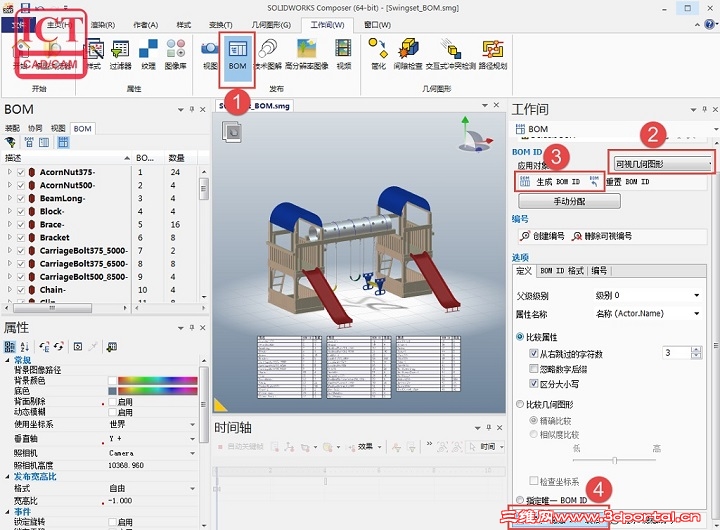Enable 忽略数字后缀 checkbox
The height and width of the screenshot is (530, 720).
pyautogui.click(x=534, y=369)
